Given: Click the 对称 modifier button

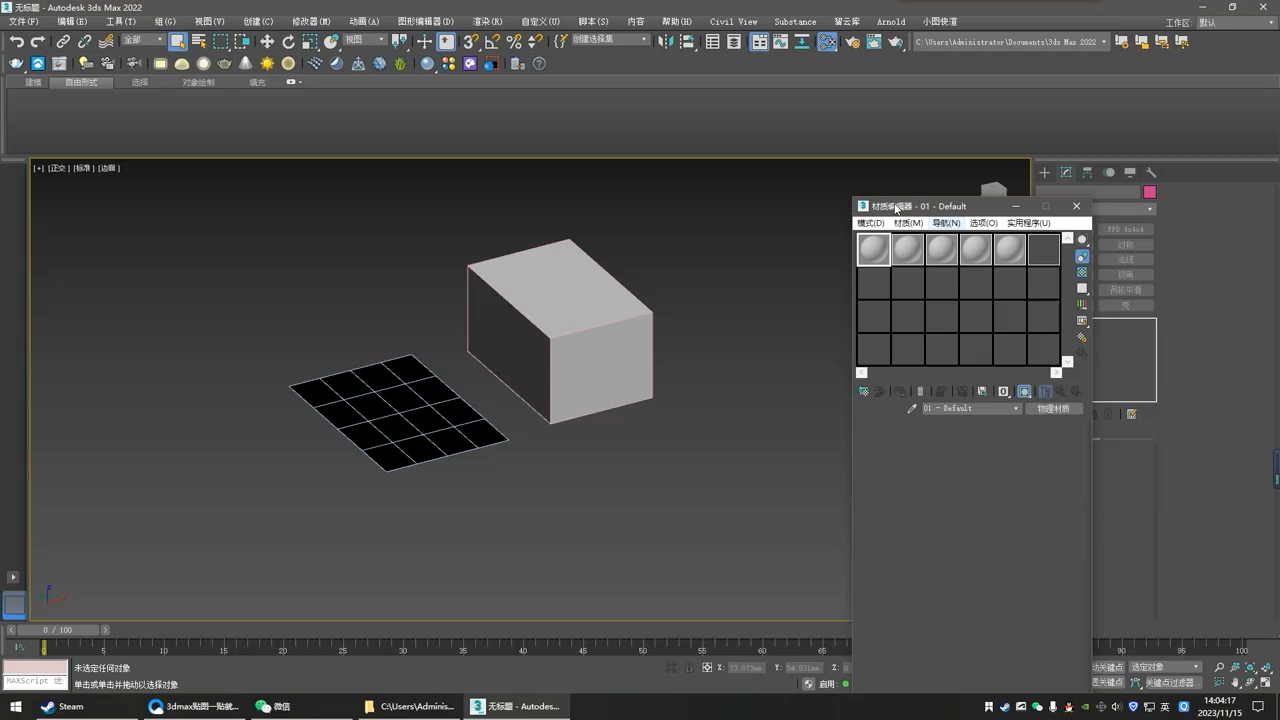Looking at the screenshot, I should pos(1126,244).
